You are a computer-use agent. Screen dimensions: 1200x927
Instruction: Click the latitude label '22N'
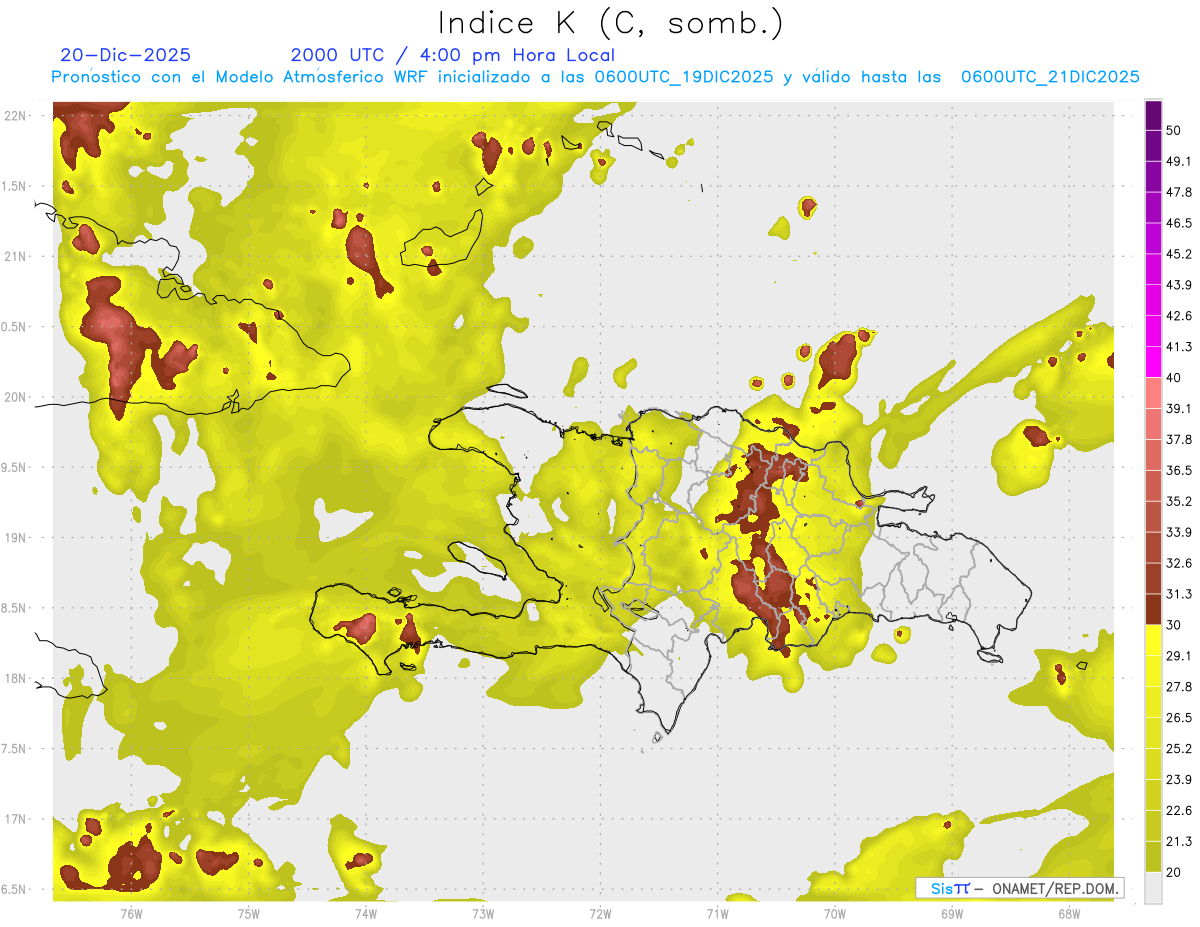click(x=15, y=116)
